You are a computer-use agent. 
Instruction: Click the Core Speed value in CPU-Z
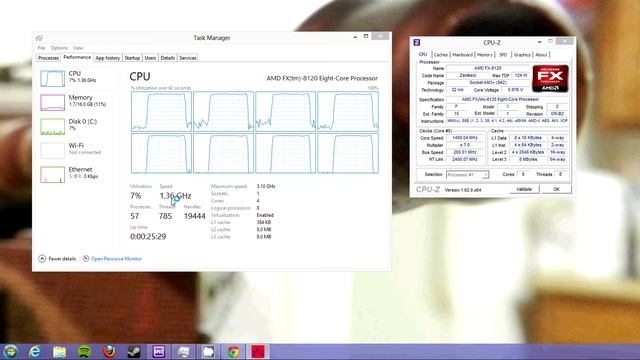pyautogui.click(x=465, y=138)
